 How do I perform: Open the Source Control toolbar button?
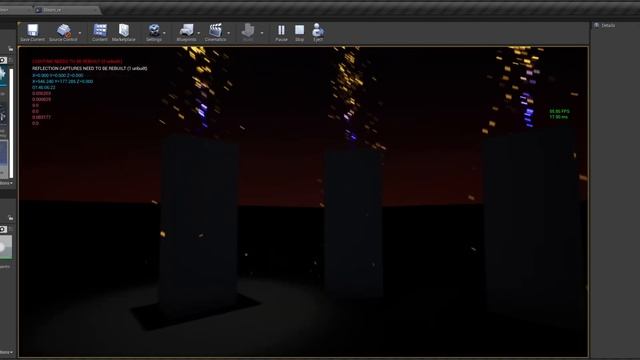pyautogui.click(x=63, y=33)
